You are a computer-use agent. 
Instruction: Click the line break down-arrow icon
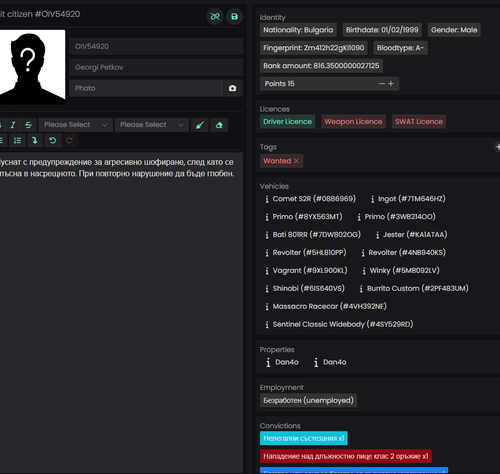[x=35, y=140]
